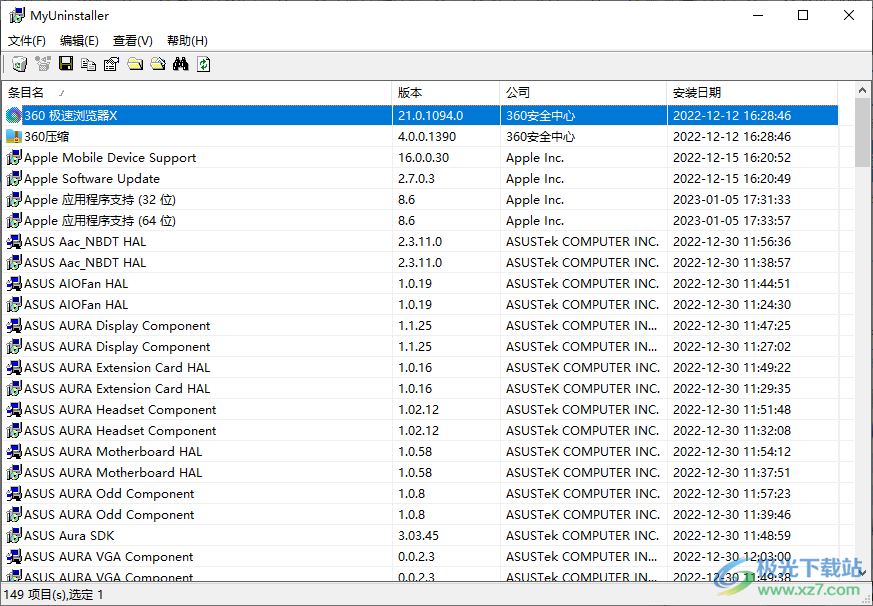The image size is (873, 606).
Task: Click install date 2022-12-15 16:20:52
Action: pyautogui.click(x=732, y=158)
